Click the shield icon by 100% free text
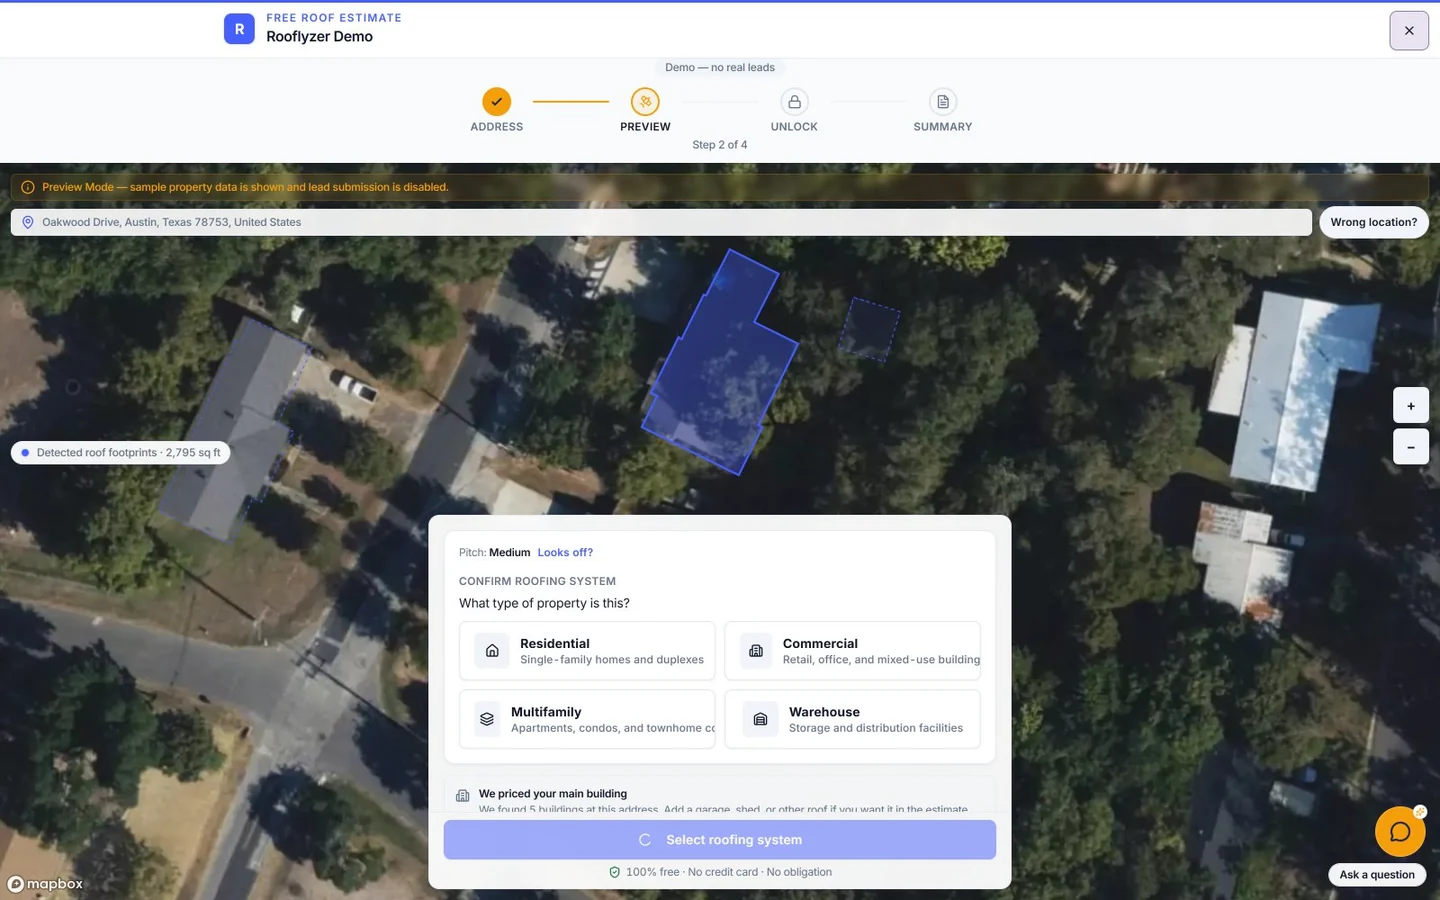Viewport: 1440px width, 900px height. [615, 872]
